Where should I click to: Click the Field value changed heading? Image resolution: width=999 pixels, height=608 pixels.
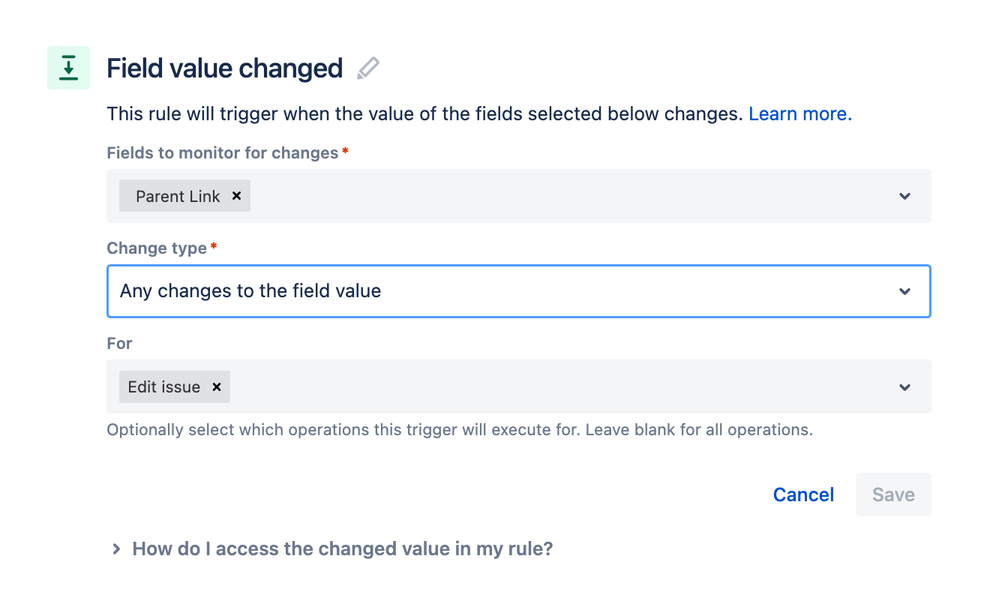(224, 68)
